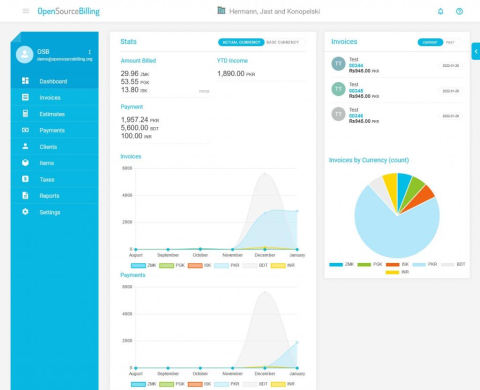This screenshot has height=390, width=480.
Task: Toggle PKR legend in Invoices chart
Action: pyautogui.click(x=227, y=265)
